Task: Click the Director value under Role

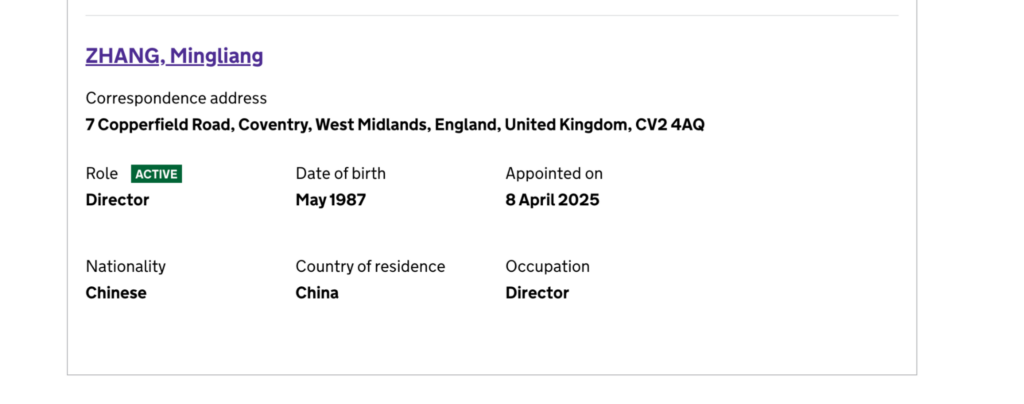Action: 118,200
